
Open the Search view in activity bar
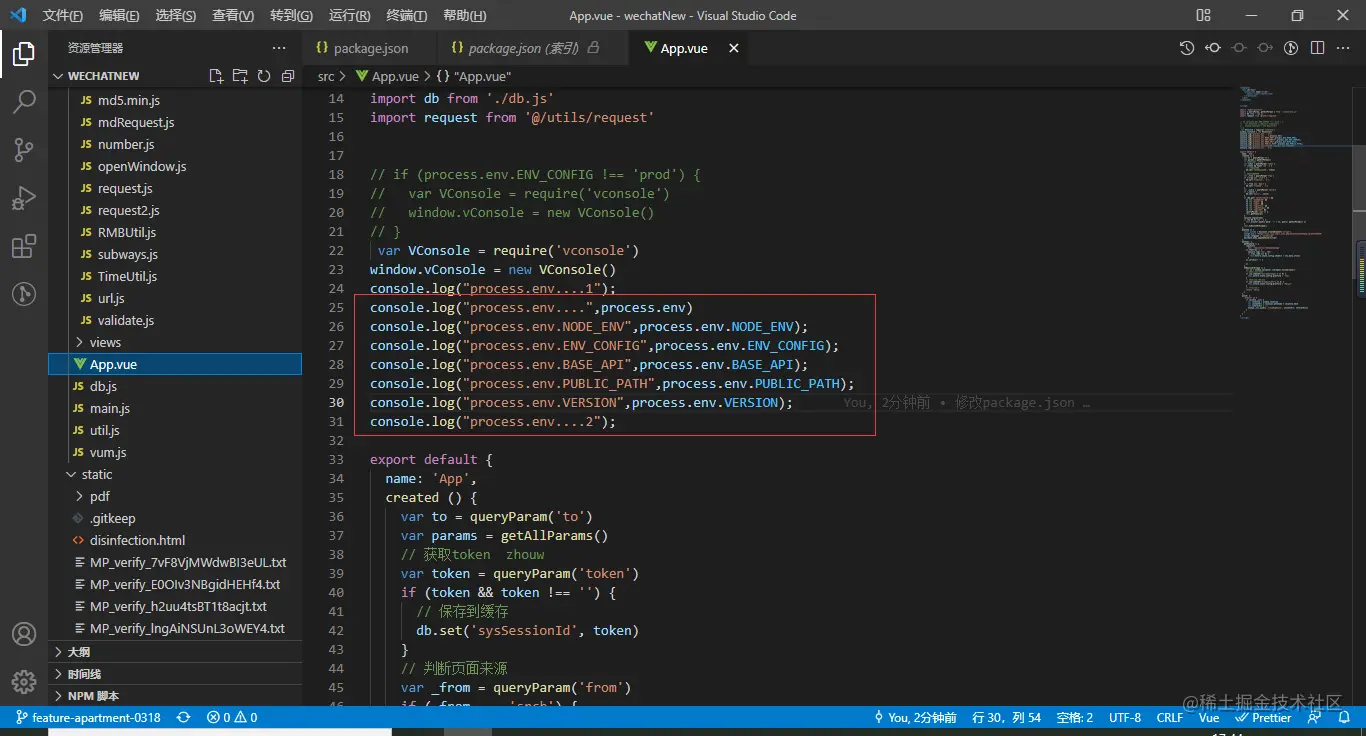click(24, 101)
